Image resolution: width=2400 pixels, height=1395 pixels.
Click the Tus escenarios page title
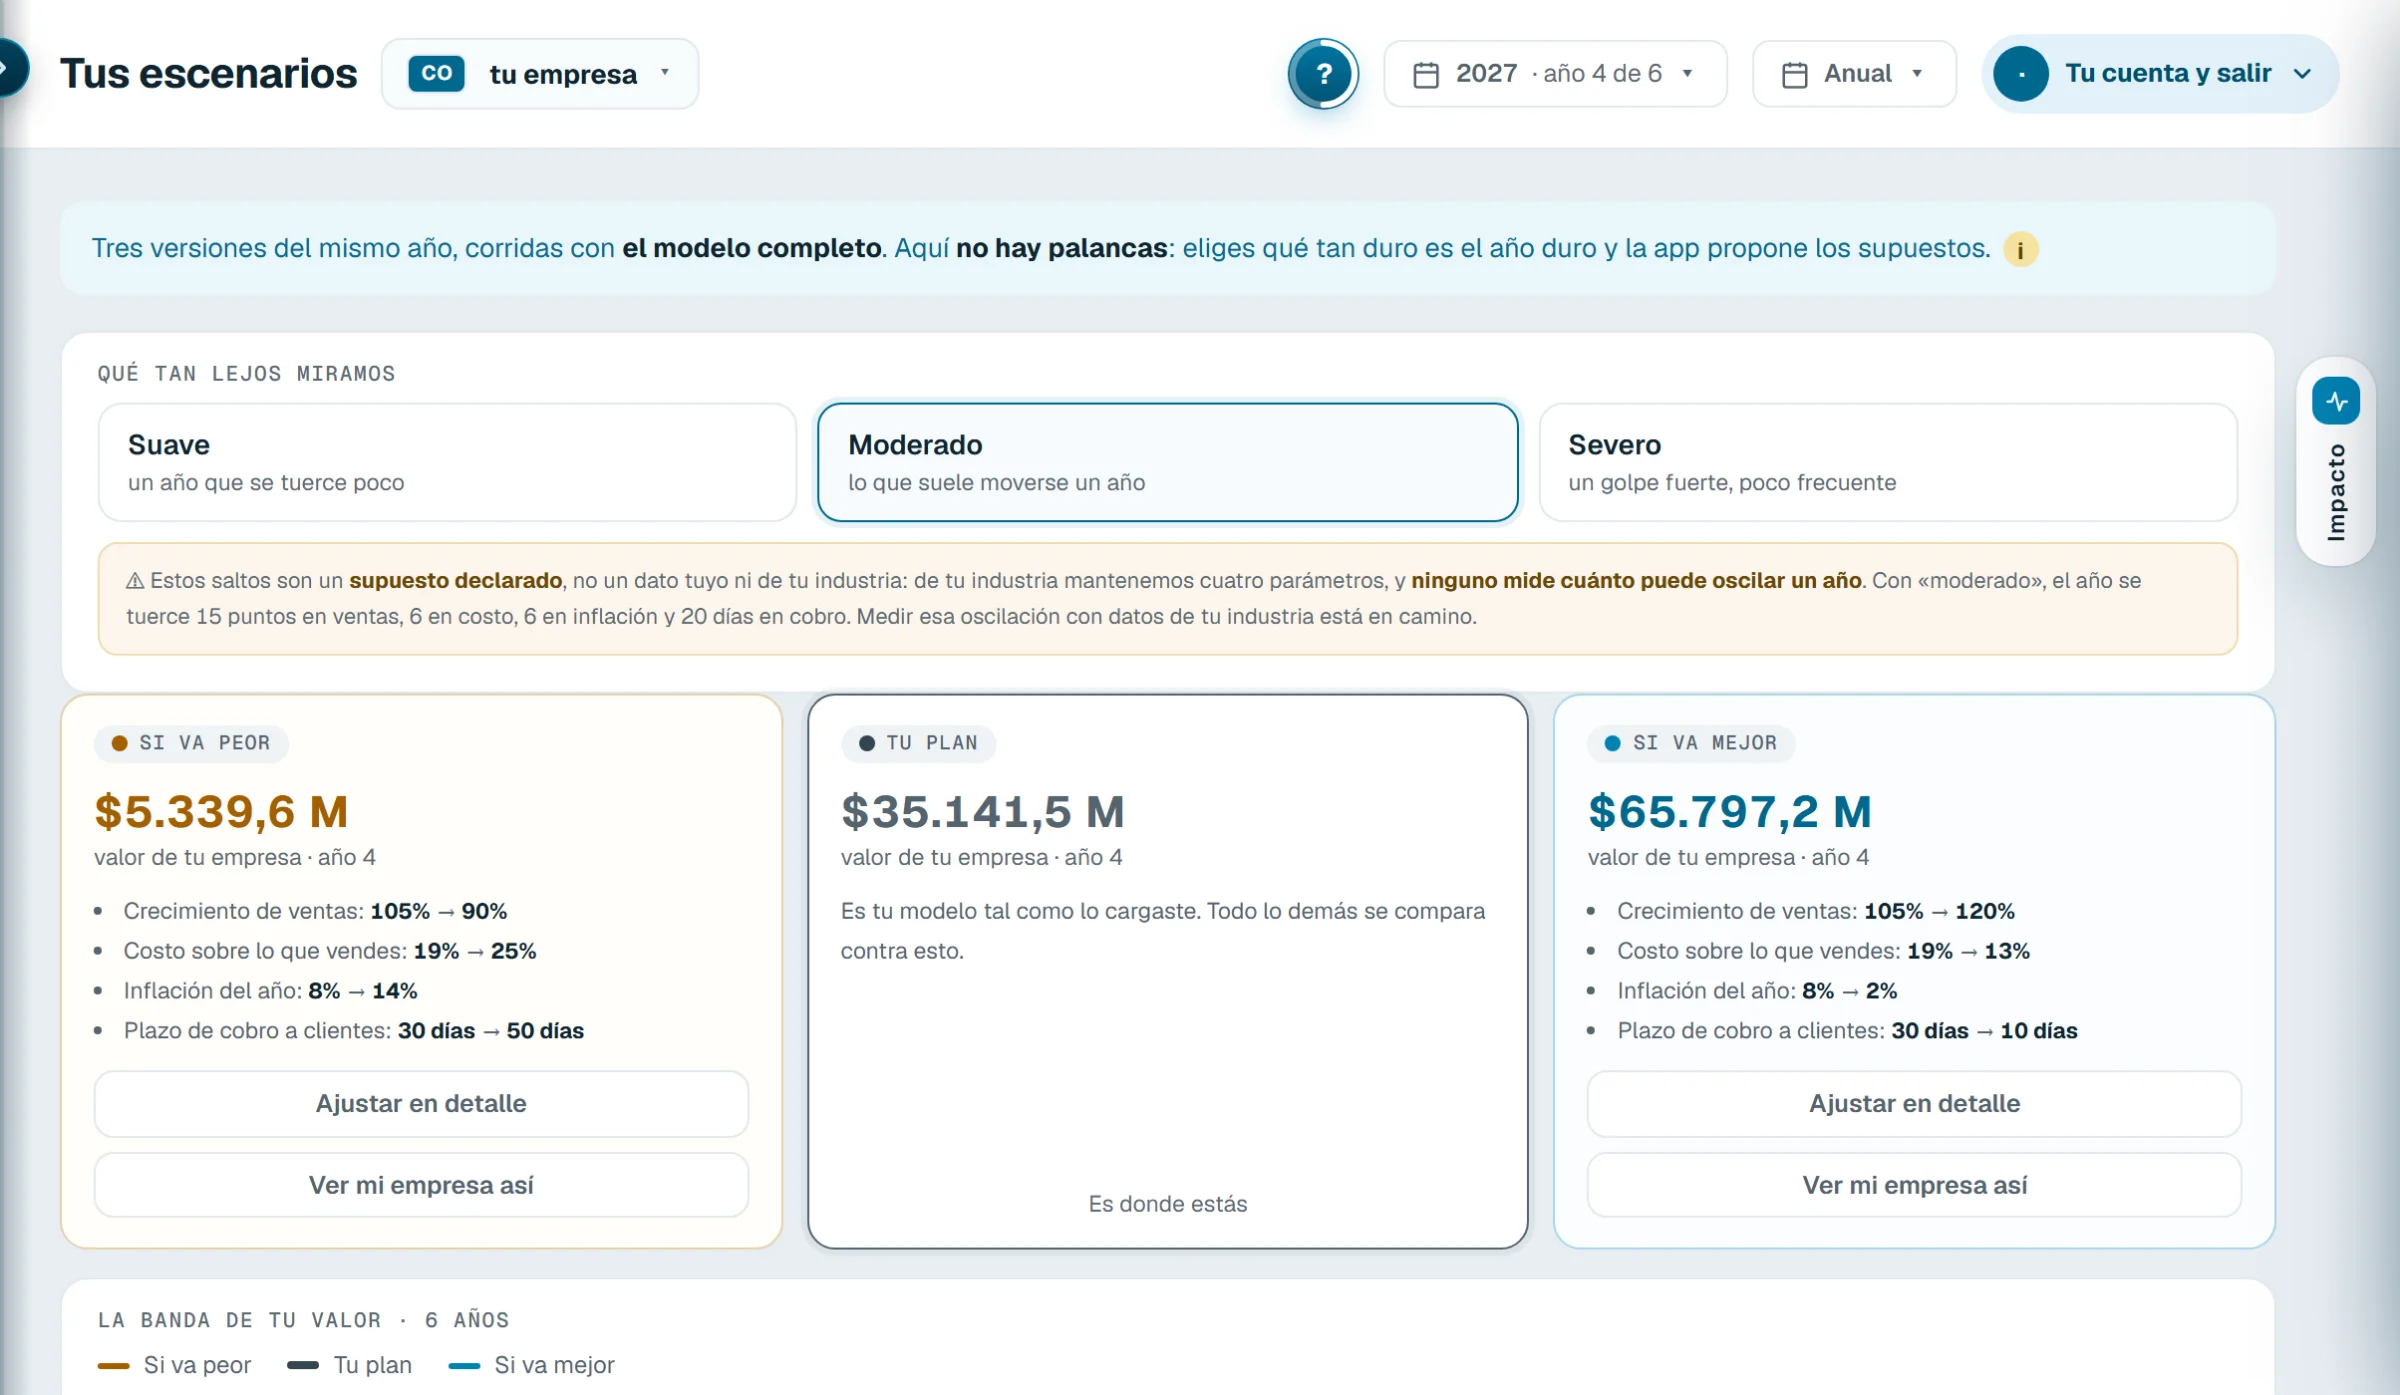[x=208, y=74]
